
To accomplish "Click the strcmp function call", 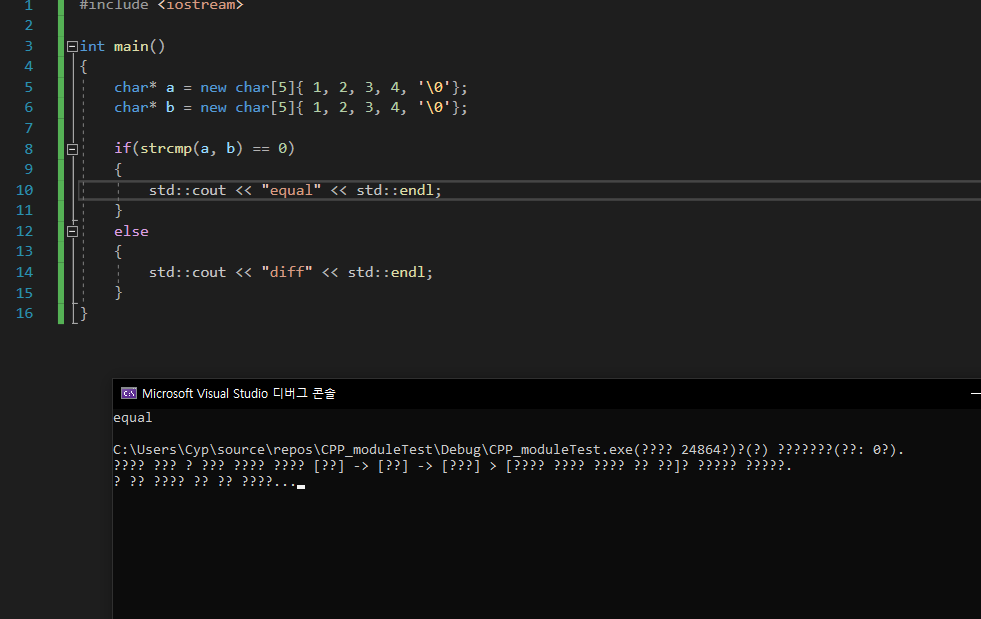I will (x=166, y=148).
